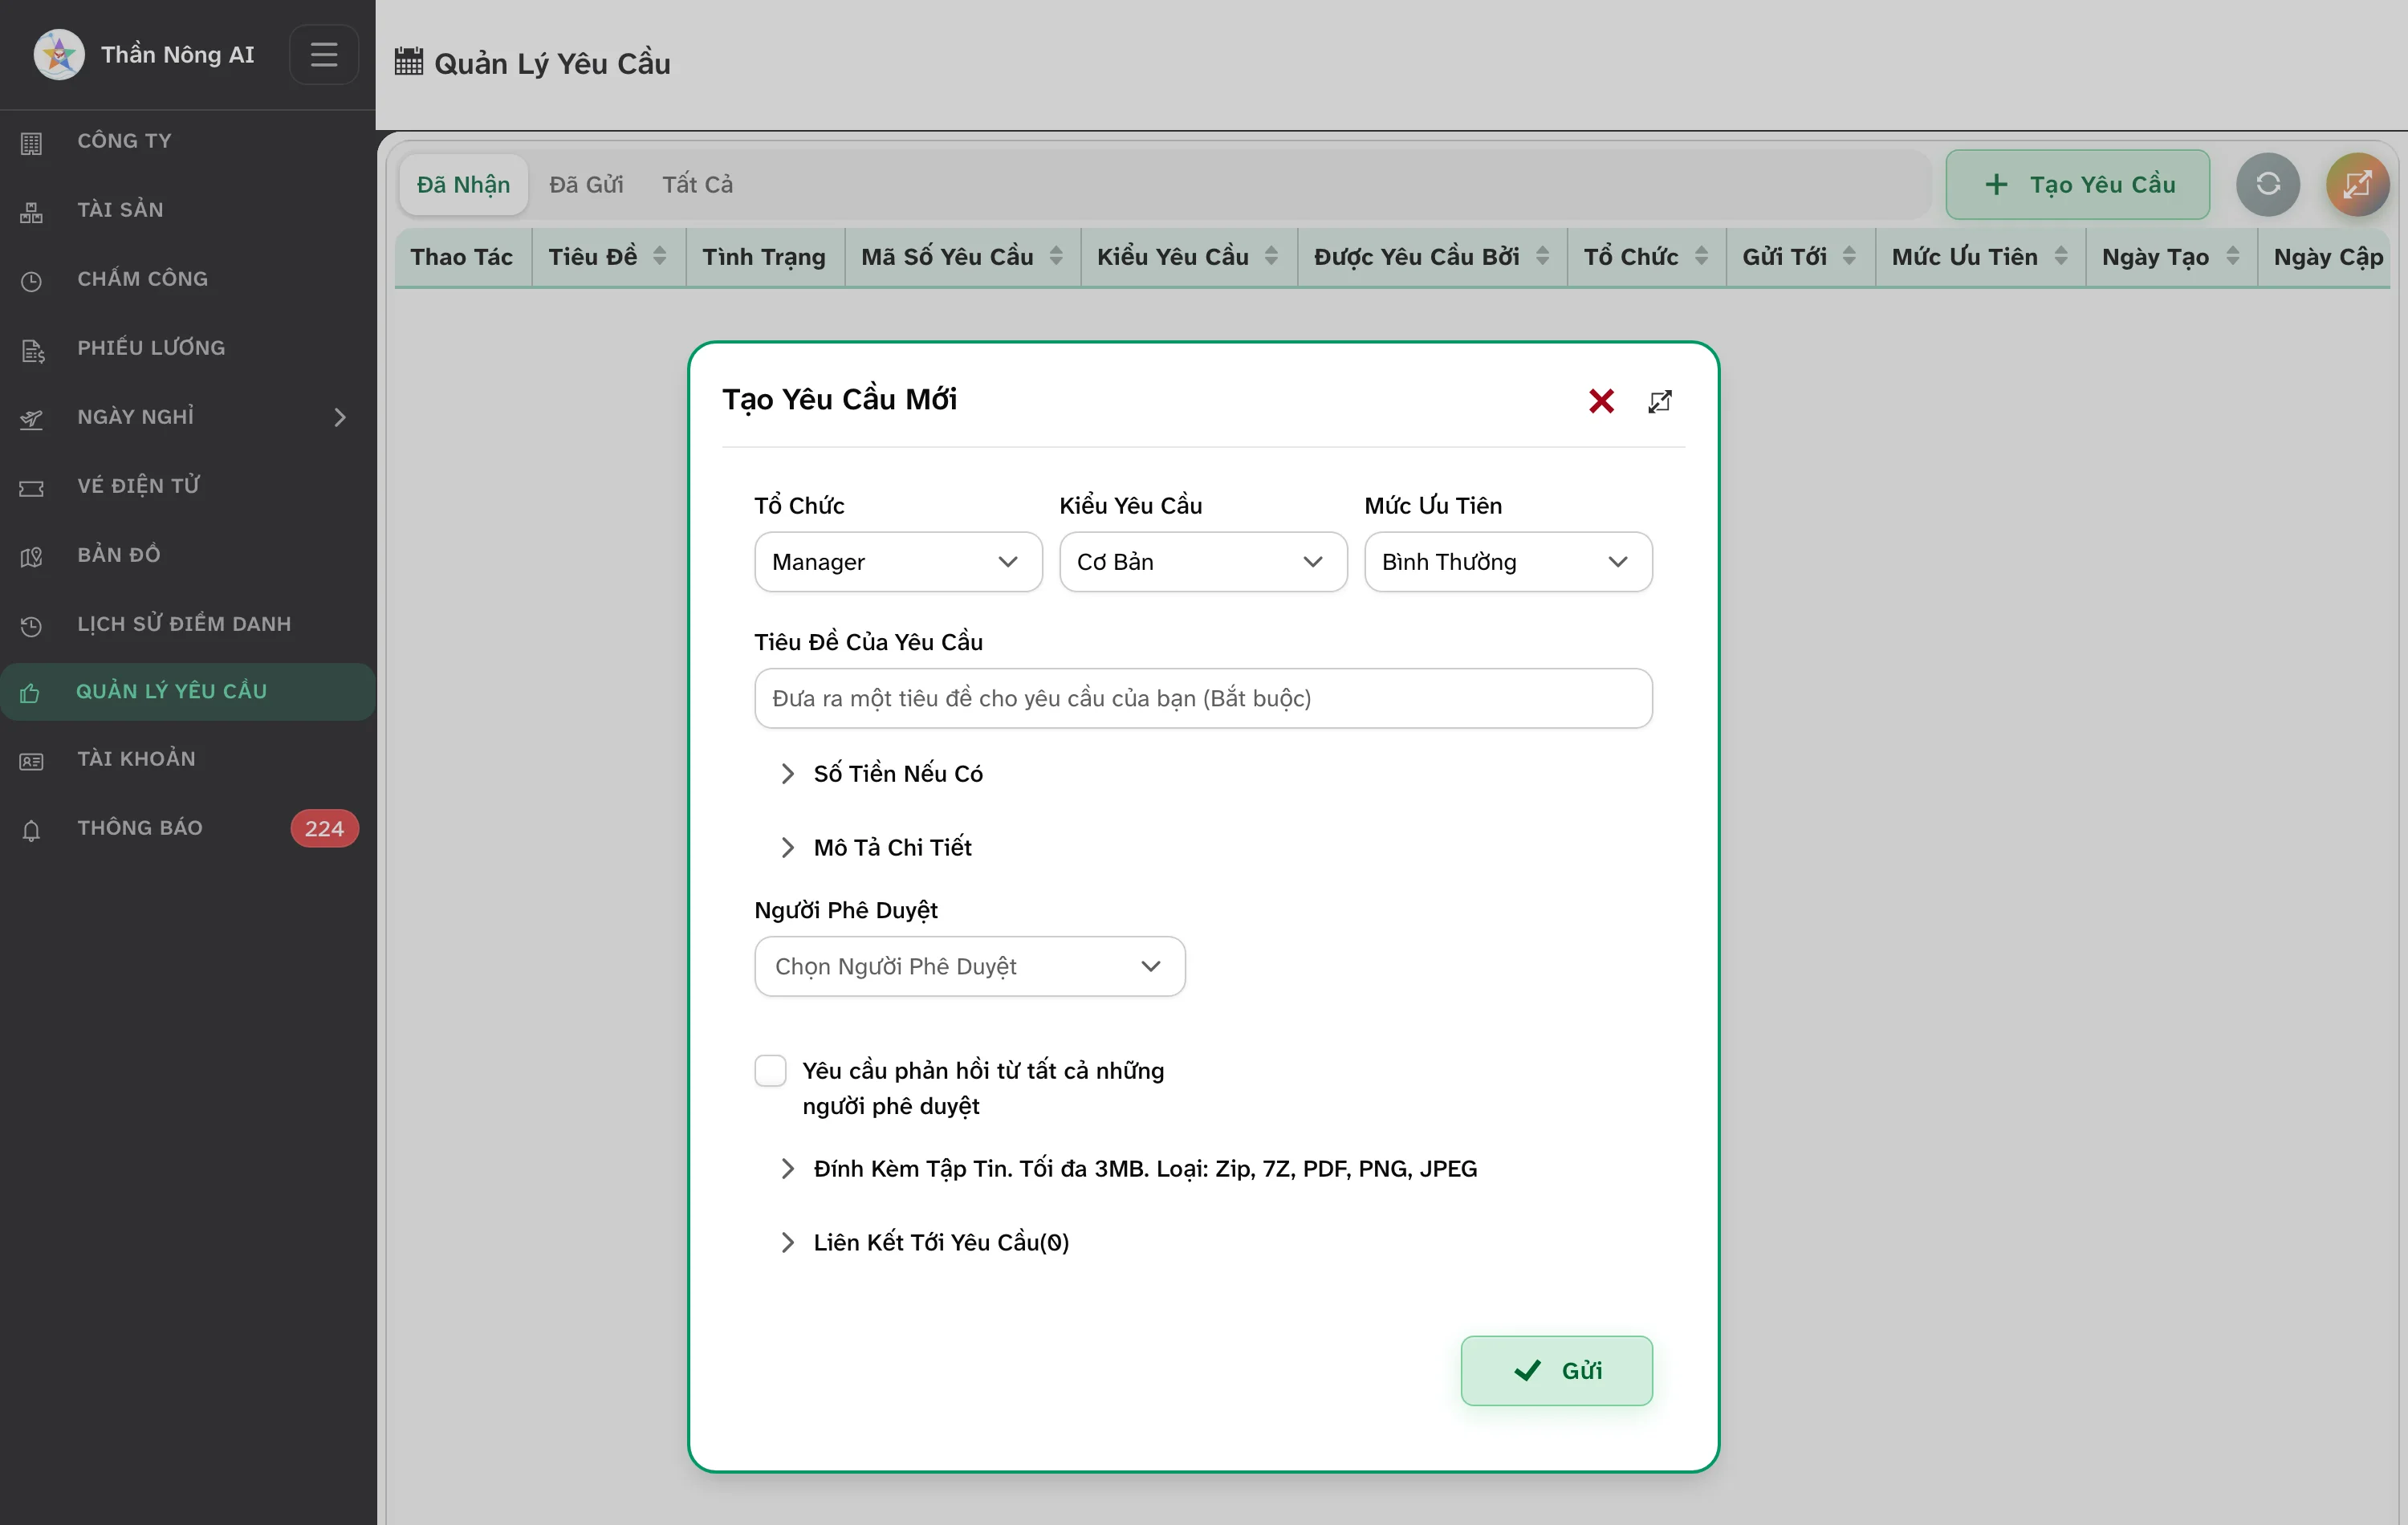Click the Chấm Công clock icon
Image resolution: width=2408 pixels, height=1525 pixels.
point(31,281)
